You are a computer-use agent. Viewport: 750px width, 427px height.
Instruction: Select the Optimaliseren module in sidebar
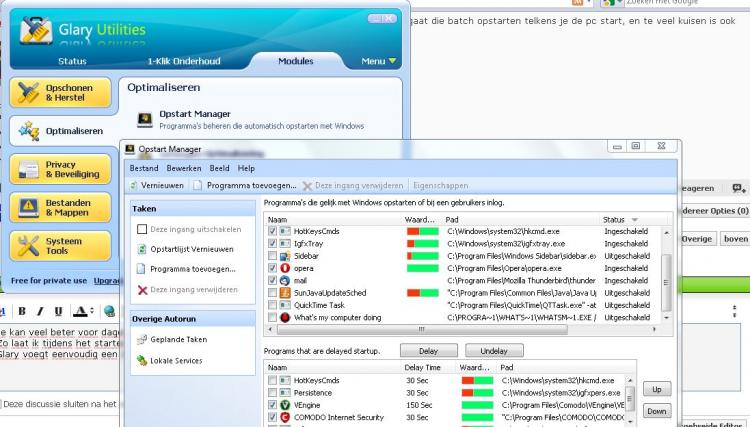coord(61,131)
